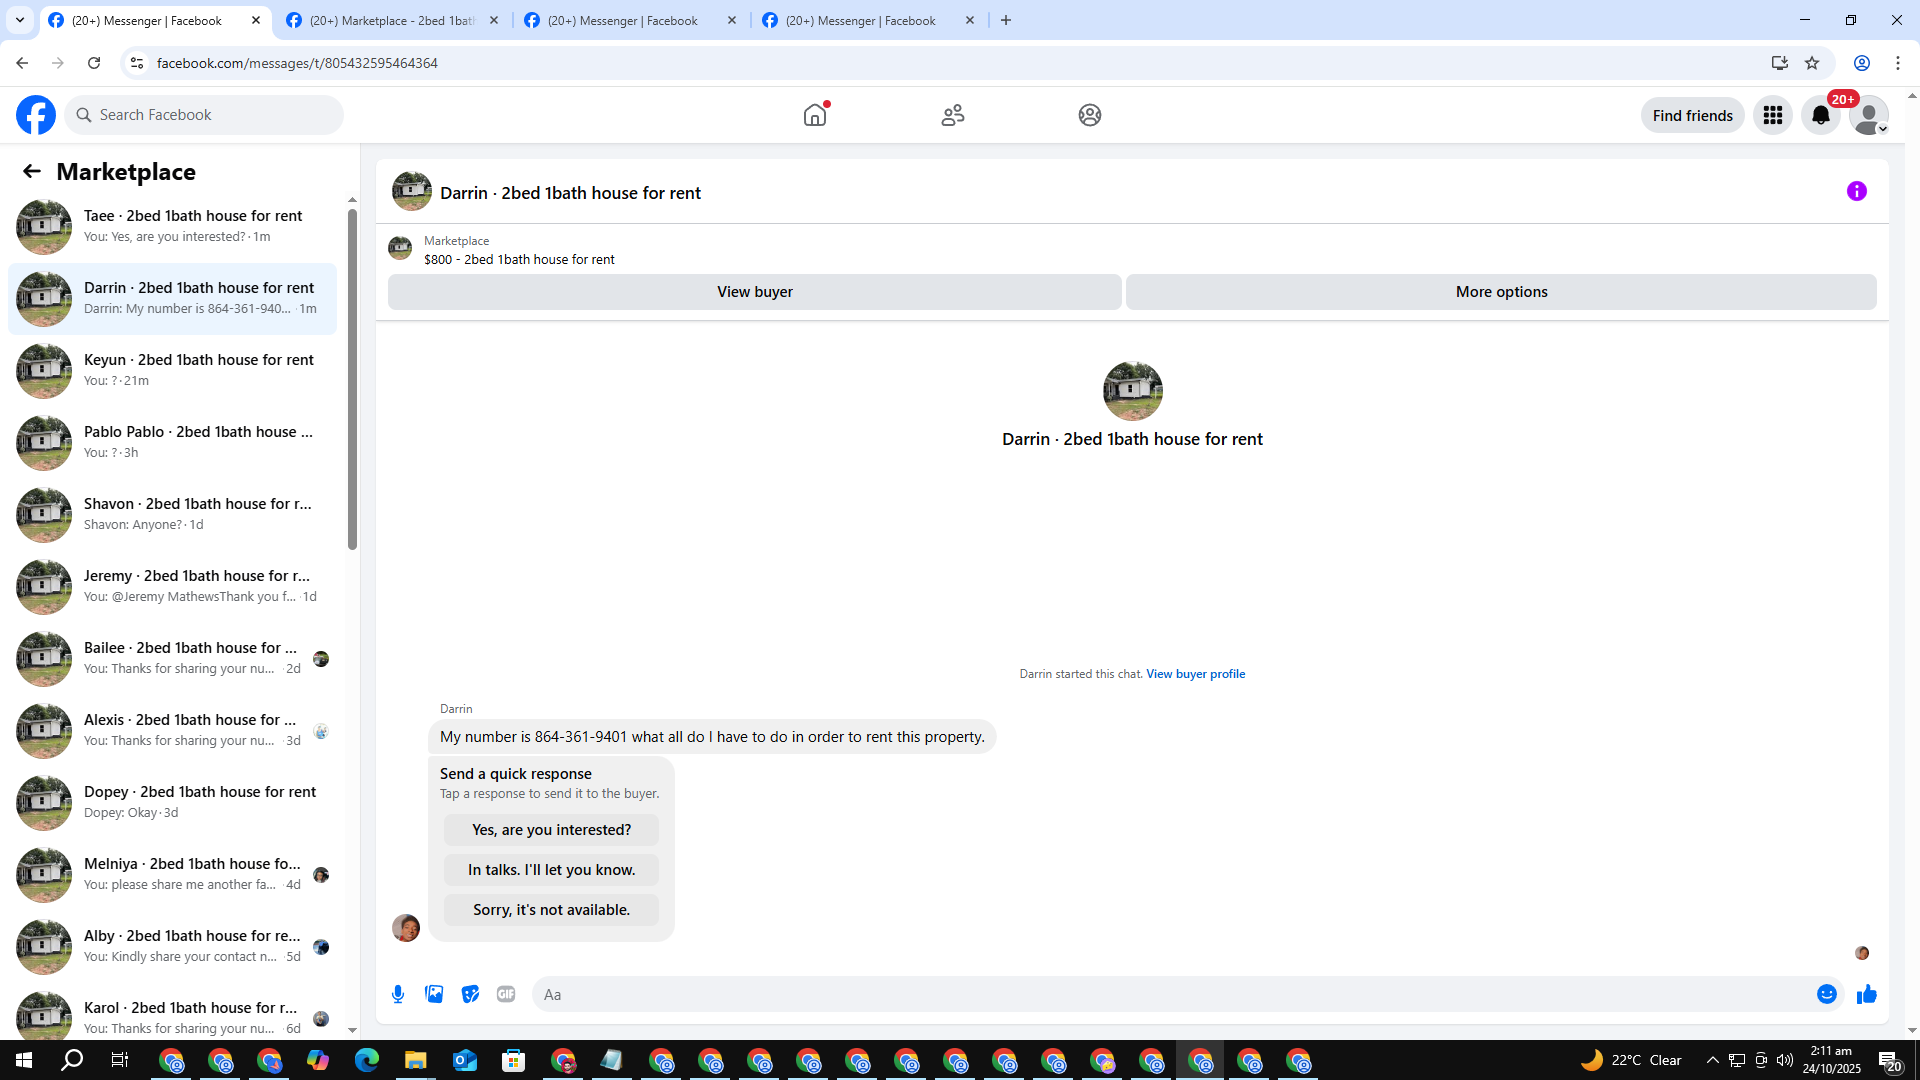Open the Chrome three-dot menu
This screenshot has height=1080, width=1920.
click(1898, 63)
